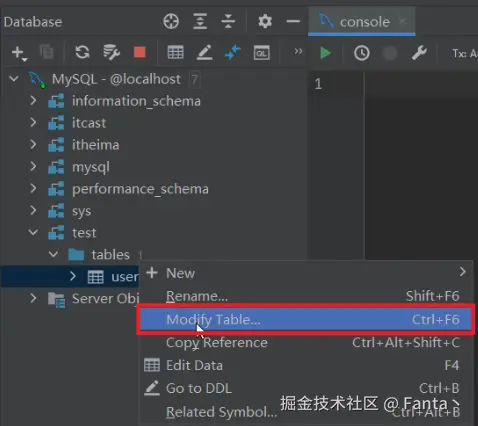Open the New submenu in context menu

[306, 273]
